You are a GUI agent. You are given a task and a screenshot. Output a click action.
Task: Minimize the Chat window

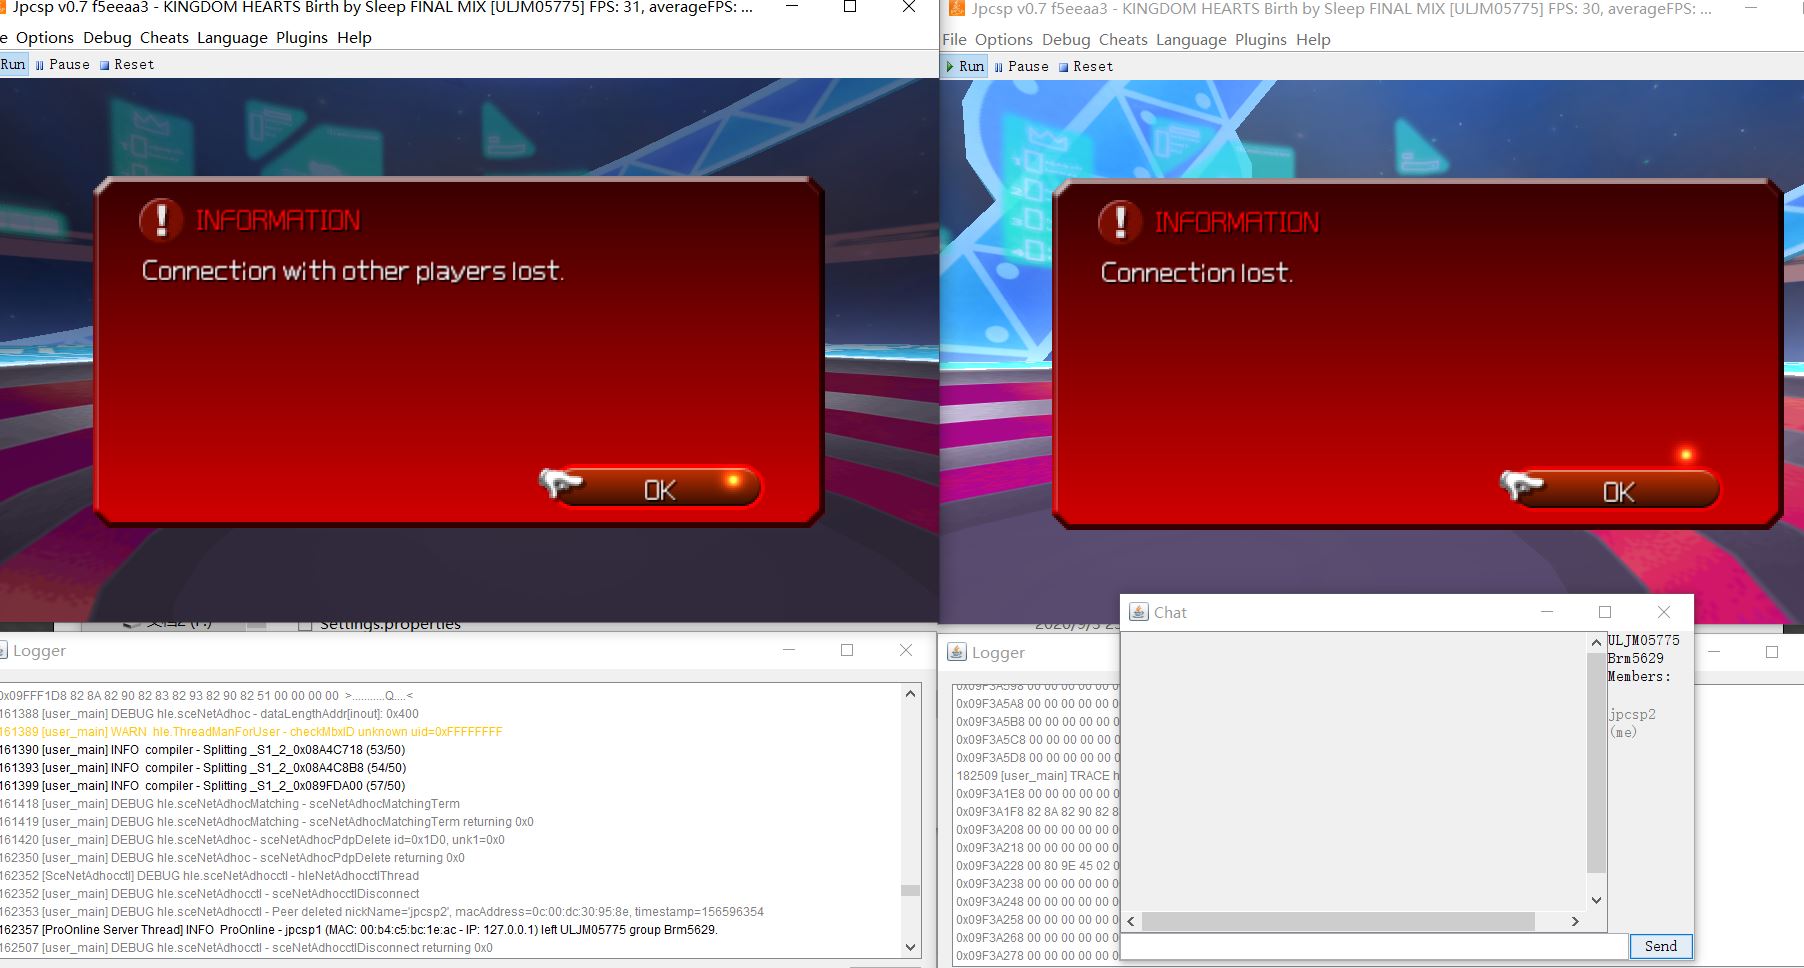1547,612
